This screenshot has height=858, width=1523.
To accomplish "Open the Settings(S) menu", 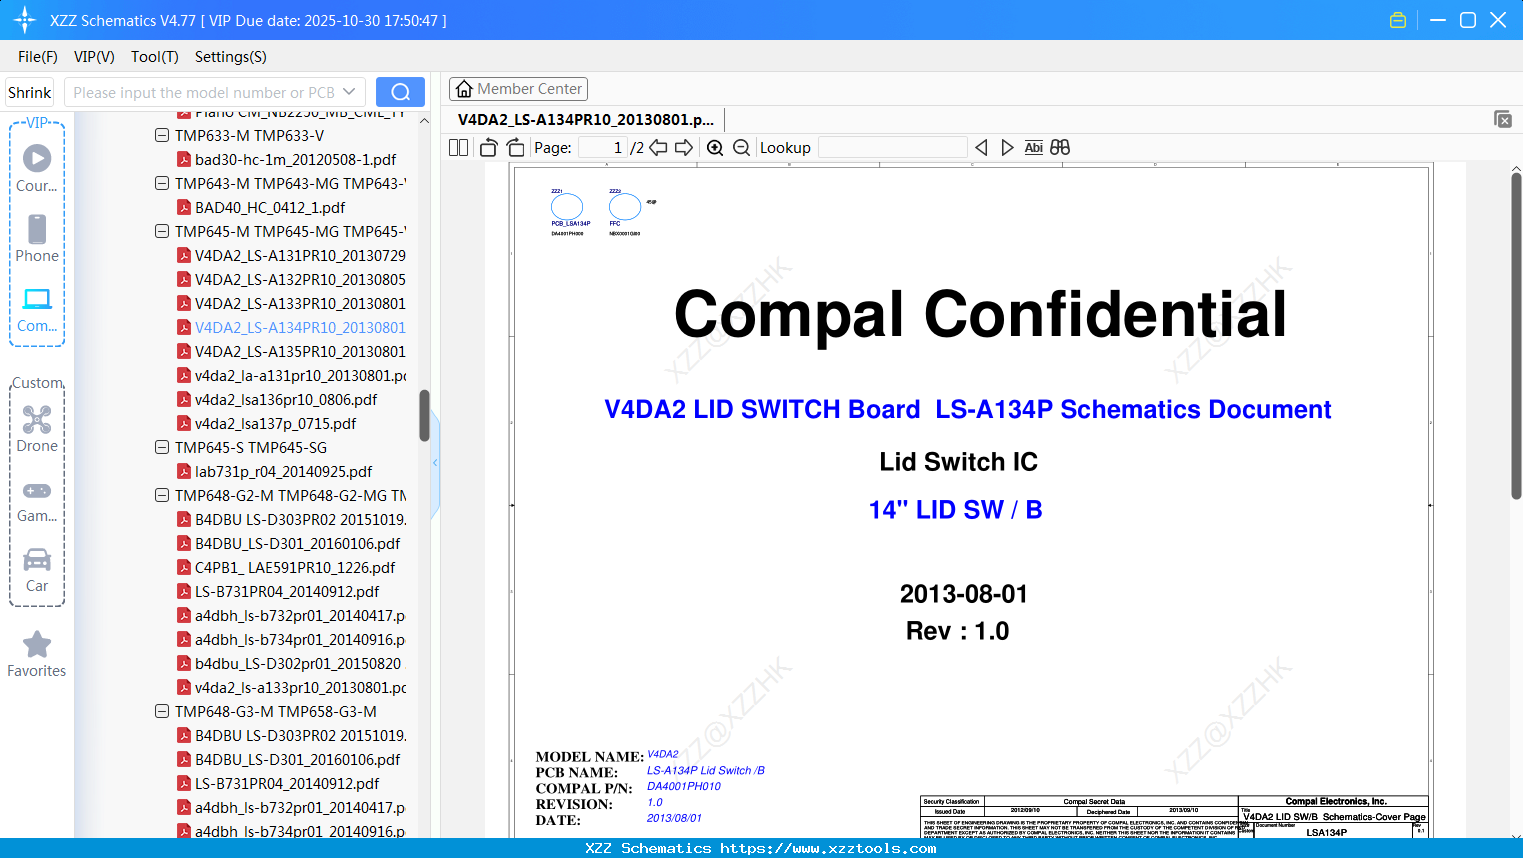I will pos(231,57).
